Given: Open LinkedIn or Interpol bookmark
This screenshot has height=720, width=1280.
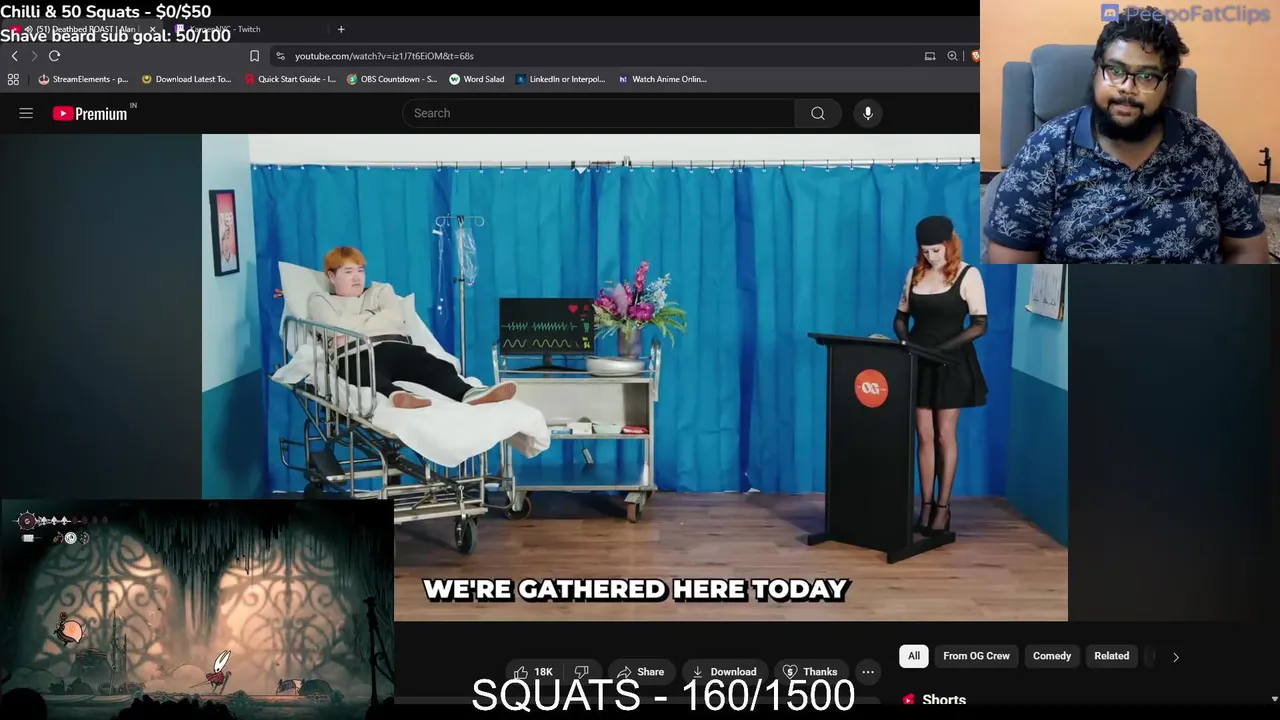Looking at the screenshot, I should pos(560,79).
